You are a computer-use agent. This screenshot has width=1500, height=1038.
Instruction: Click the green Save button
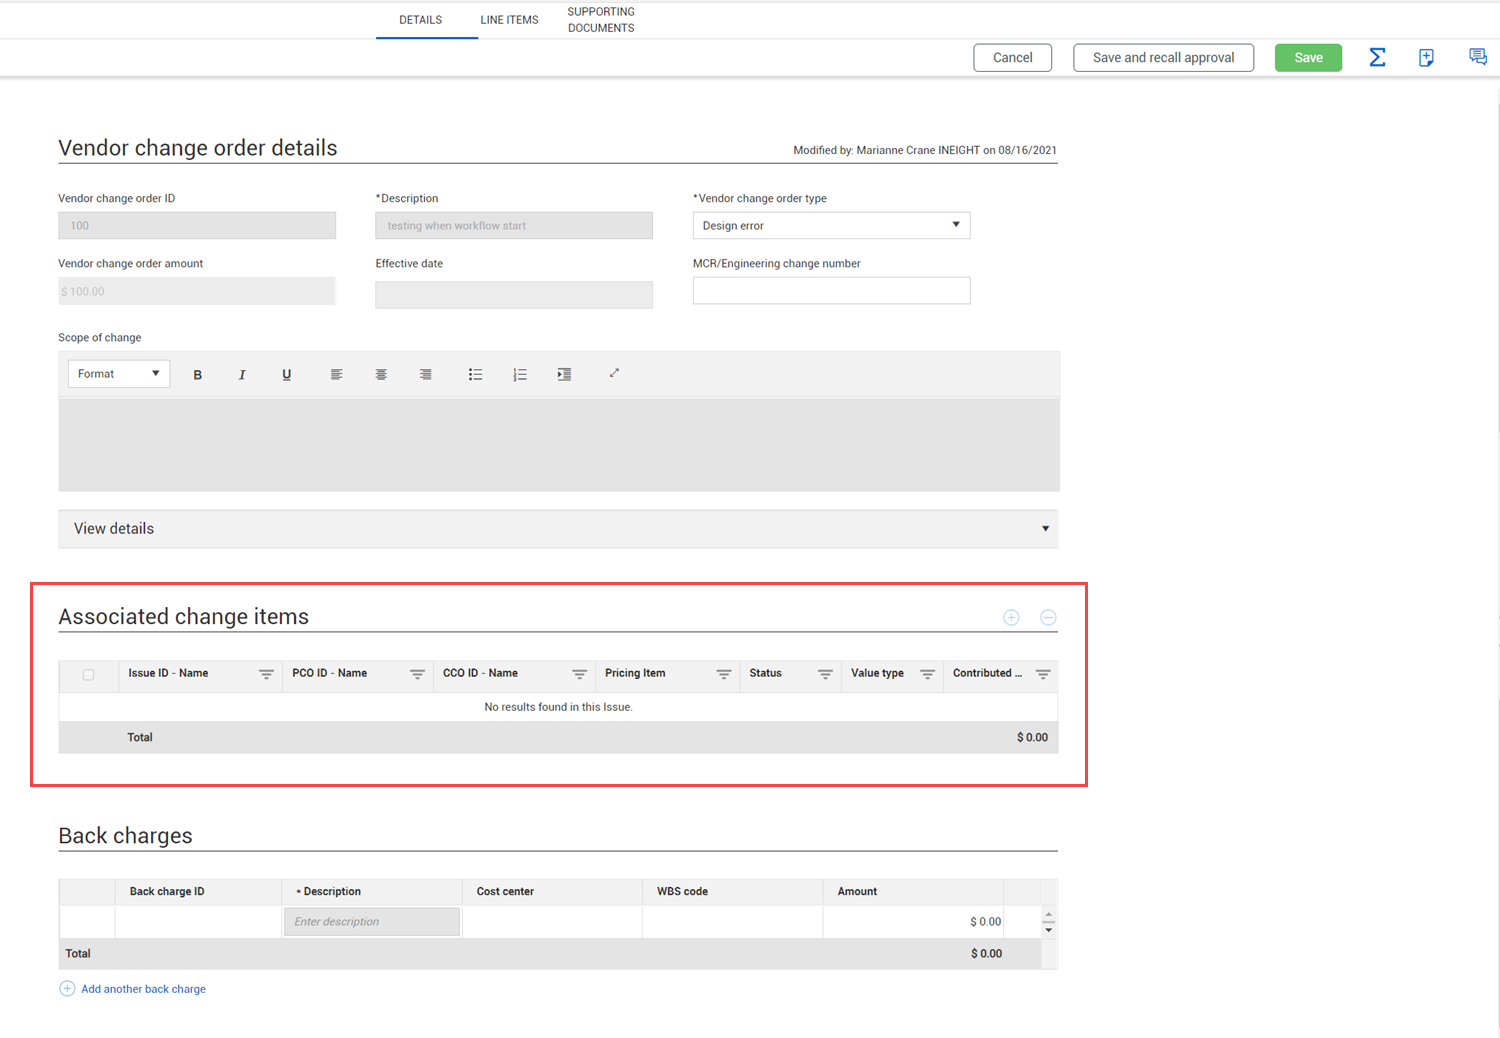1308,58
